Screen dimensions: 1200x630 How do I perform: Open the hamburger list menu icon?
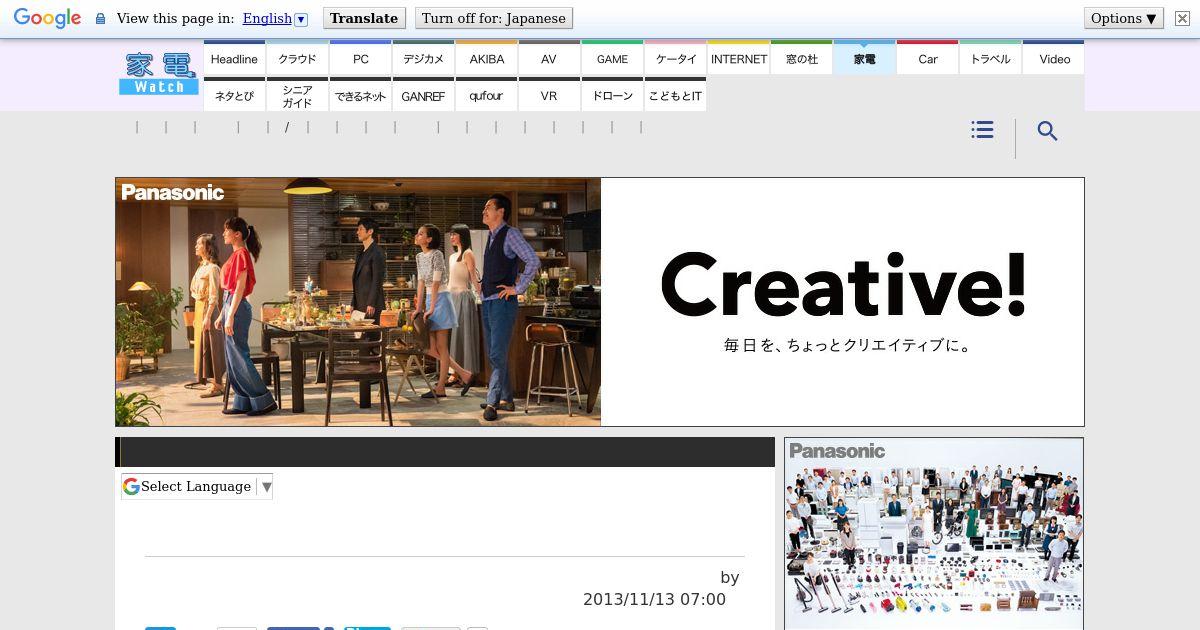(x=982, y=130)
